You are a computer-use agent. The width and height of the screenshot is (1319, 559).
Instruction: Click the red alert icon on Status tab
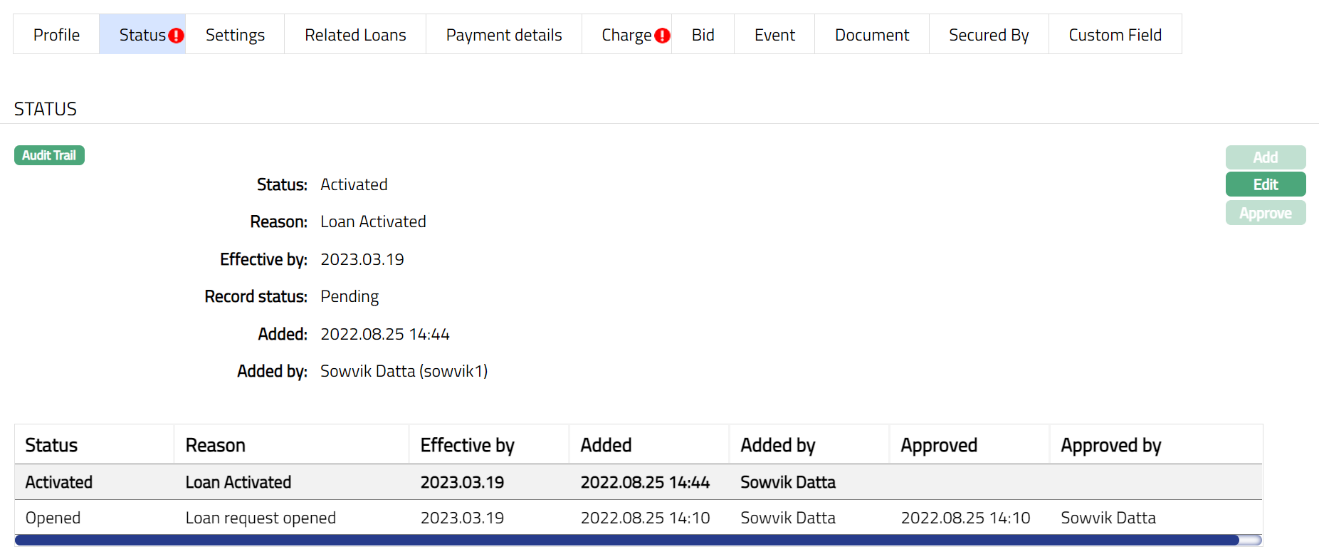176,36
